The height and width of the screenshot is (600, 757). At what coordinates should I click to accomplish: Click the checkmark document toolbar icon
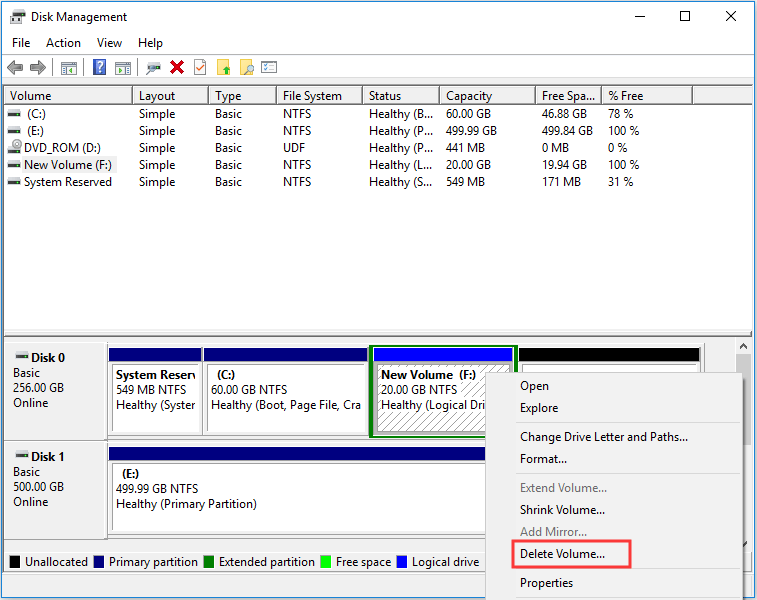click(200, 67)
